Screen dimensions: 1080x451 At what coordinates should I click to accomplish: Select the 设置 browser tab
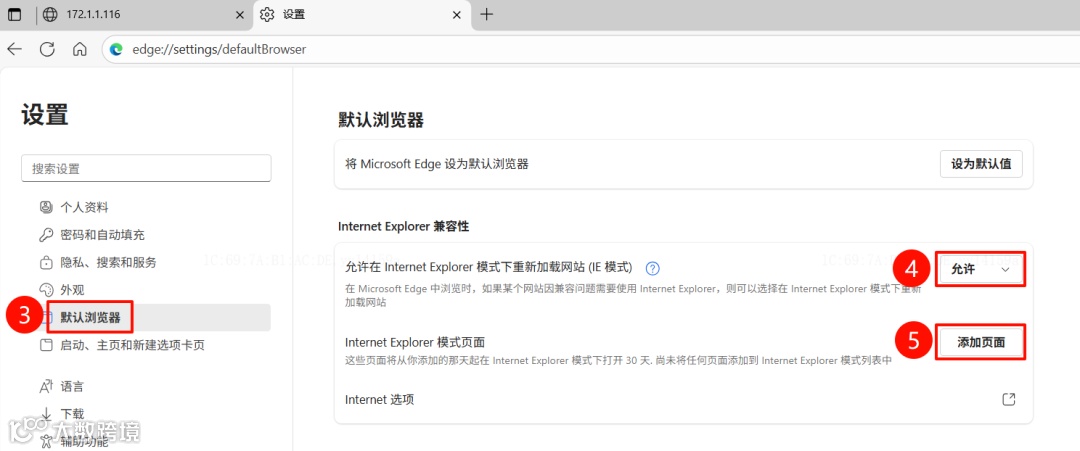pyautogui.click(x=362, y=14)
